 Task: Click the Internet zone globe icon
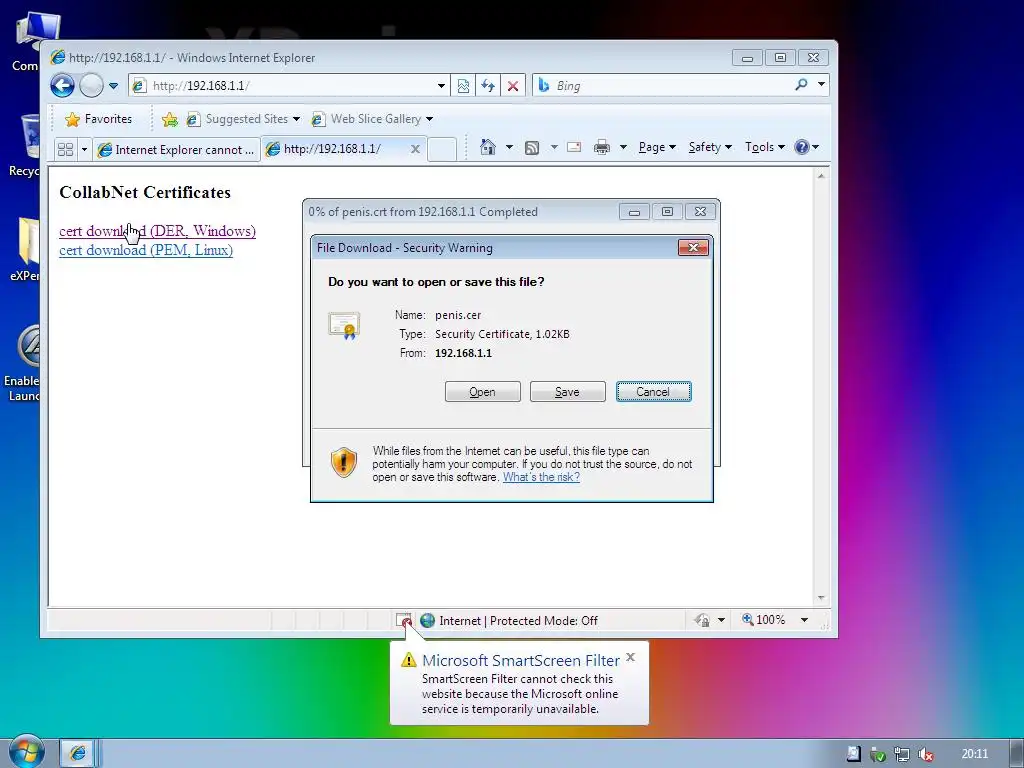[428, 620]
